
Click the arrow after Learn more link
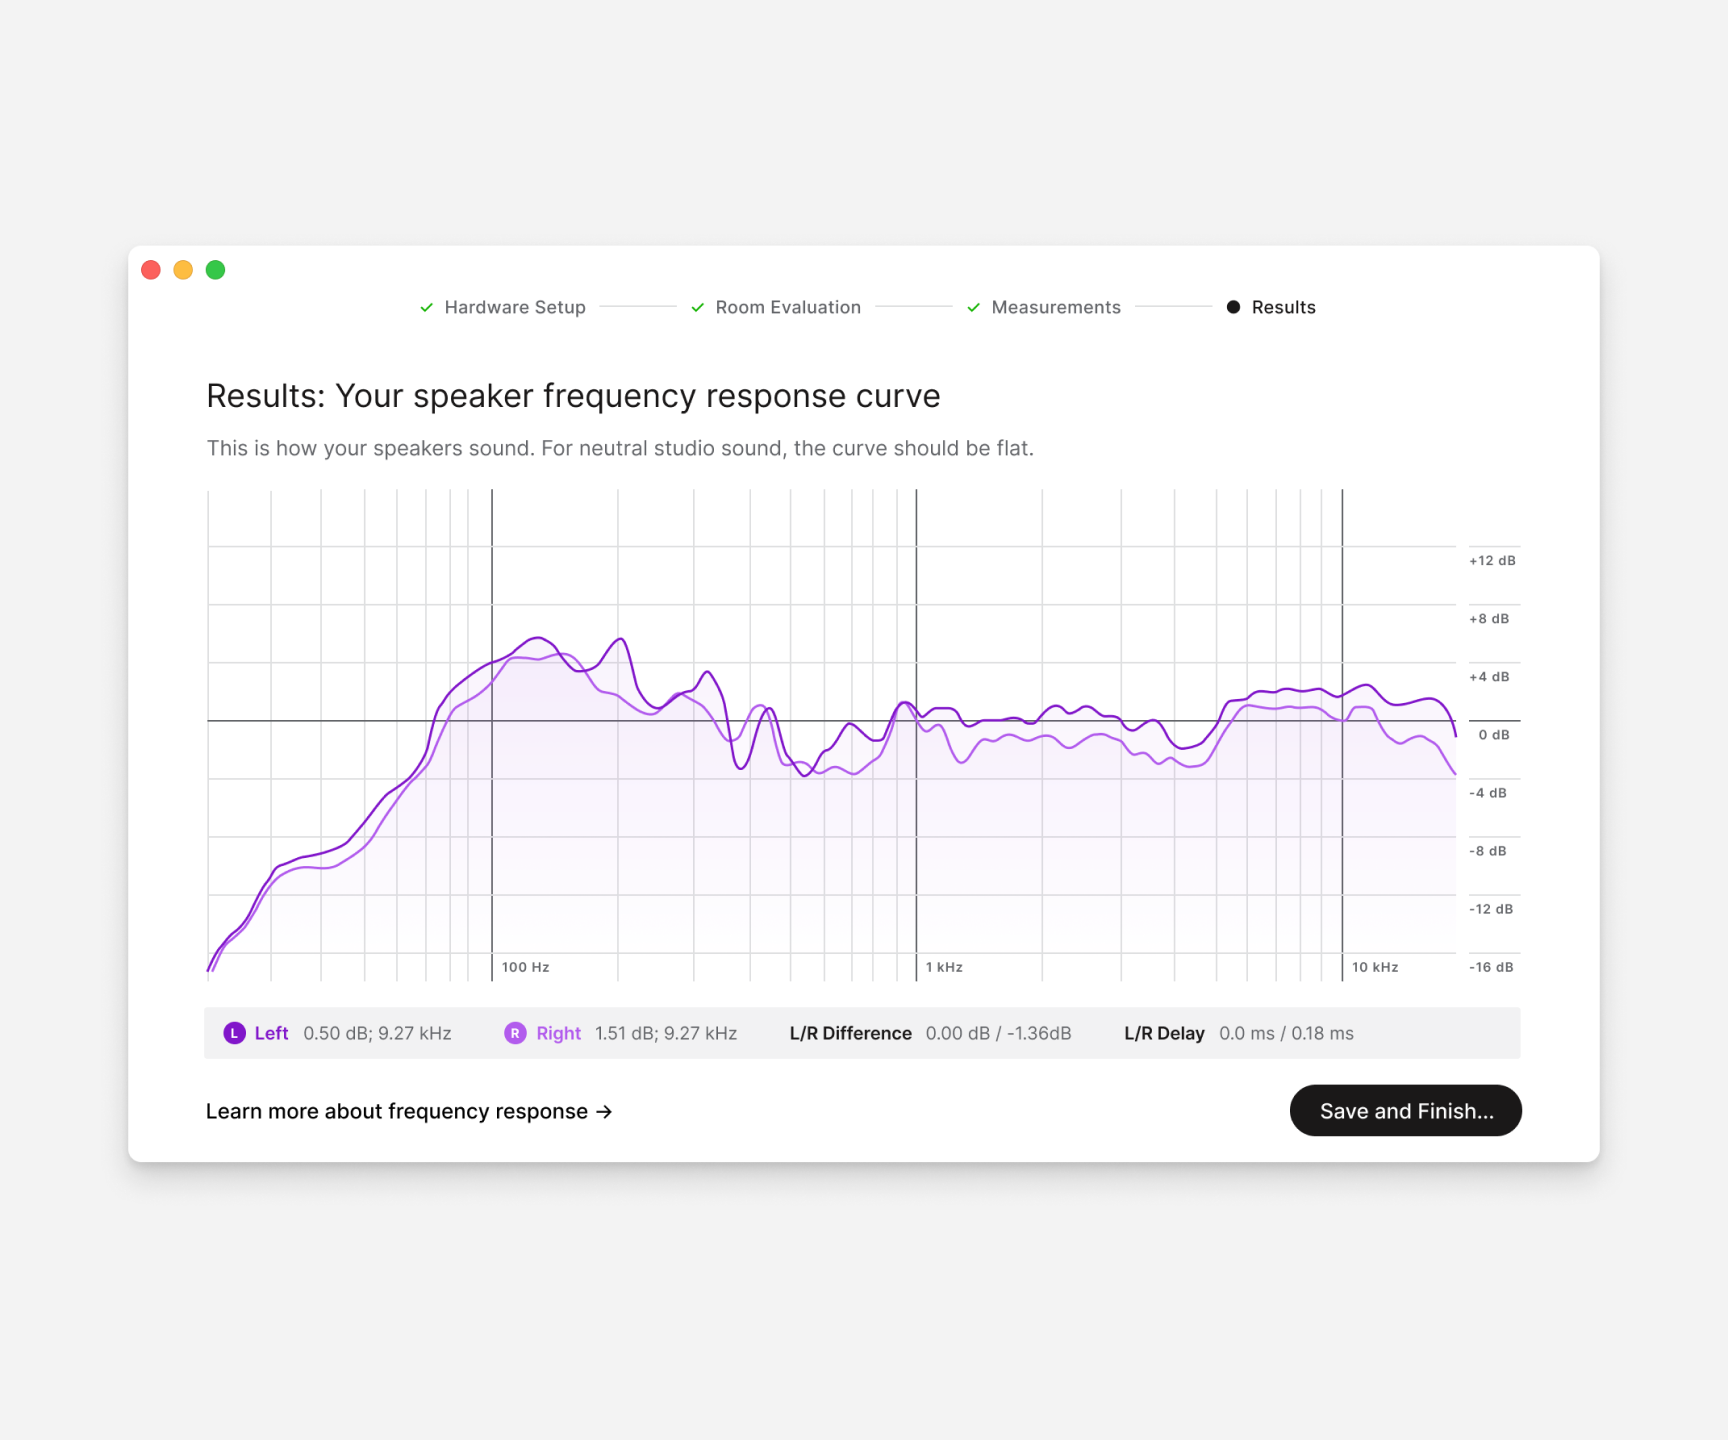604,1111
